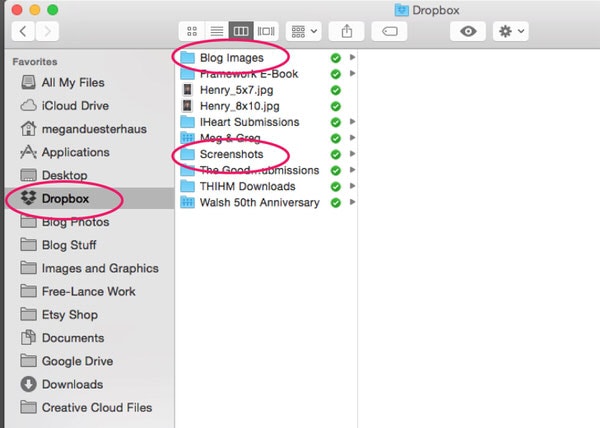This screenshot has height=428, width=600.
Task: Switch to list view in toolbar
Action: click(x=215, y=31)
